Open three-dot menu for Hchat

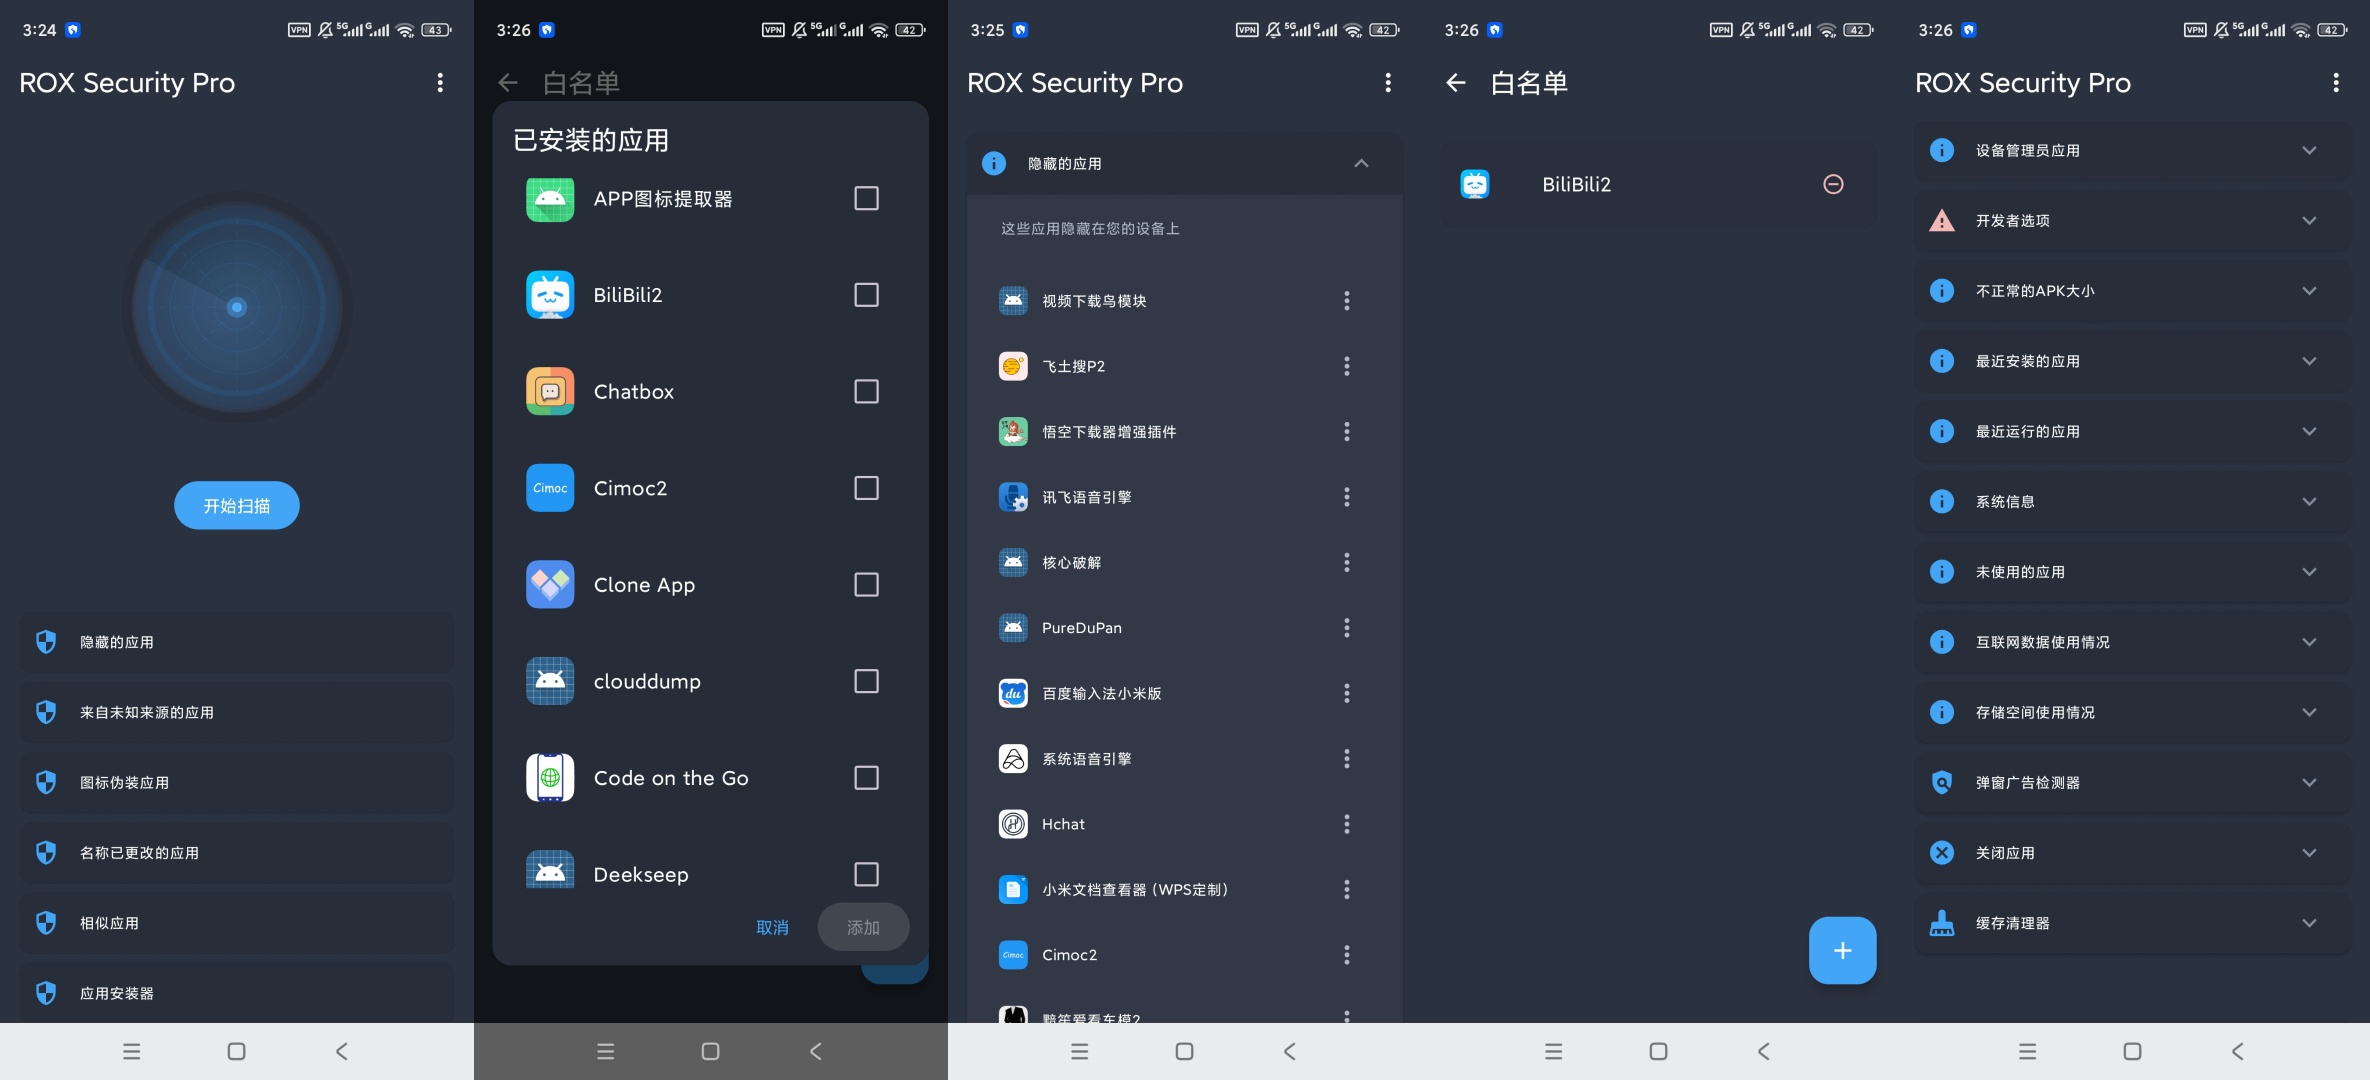click(x=1347, y=824)
